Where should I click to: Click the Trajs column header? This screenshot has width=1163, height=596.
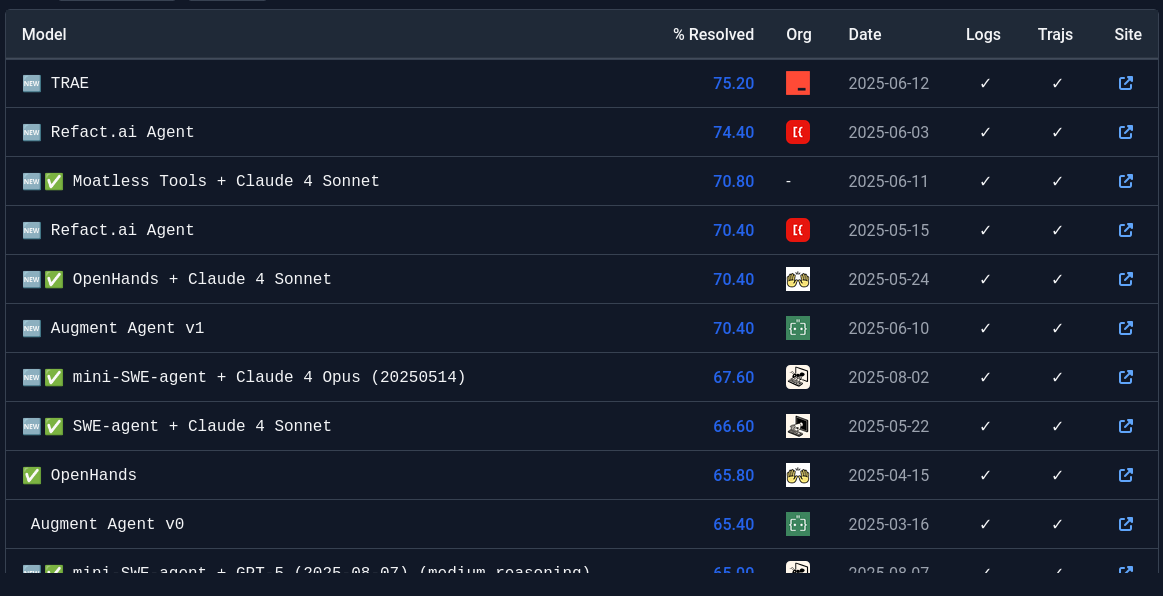[x=1055, y=35]
